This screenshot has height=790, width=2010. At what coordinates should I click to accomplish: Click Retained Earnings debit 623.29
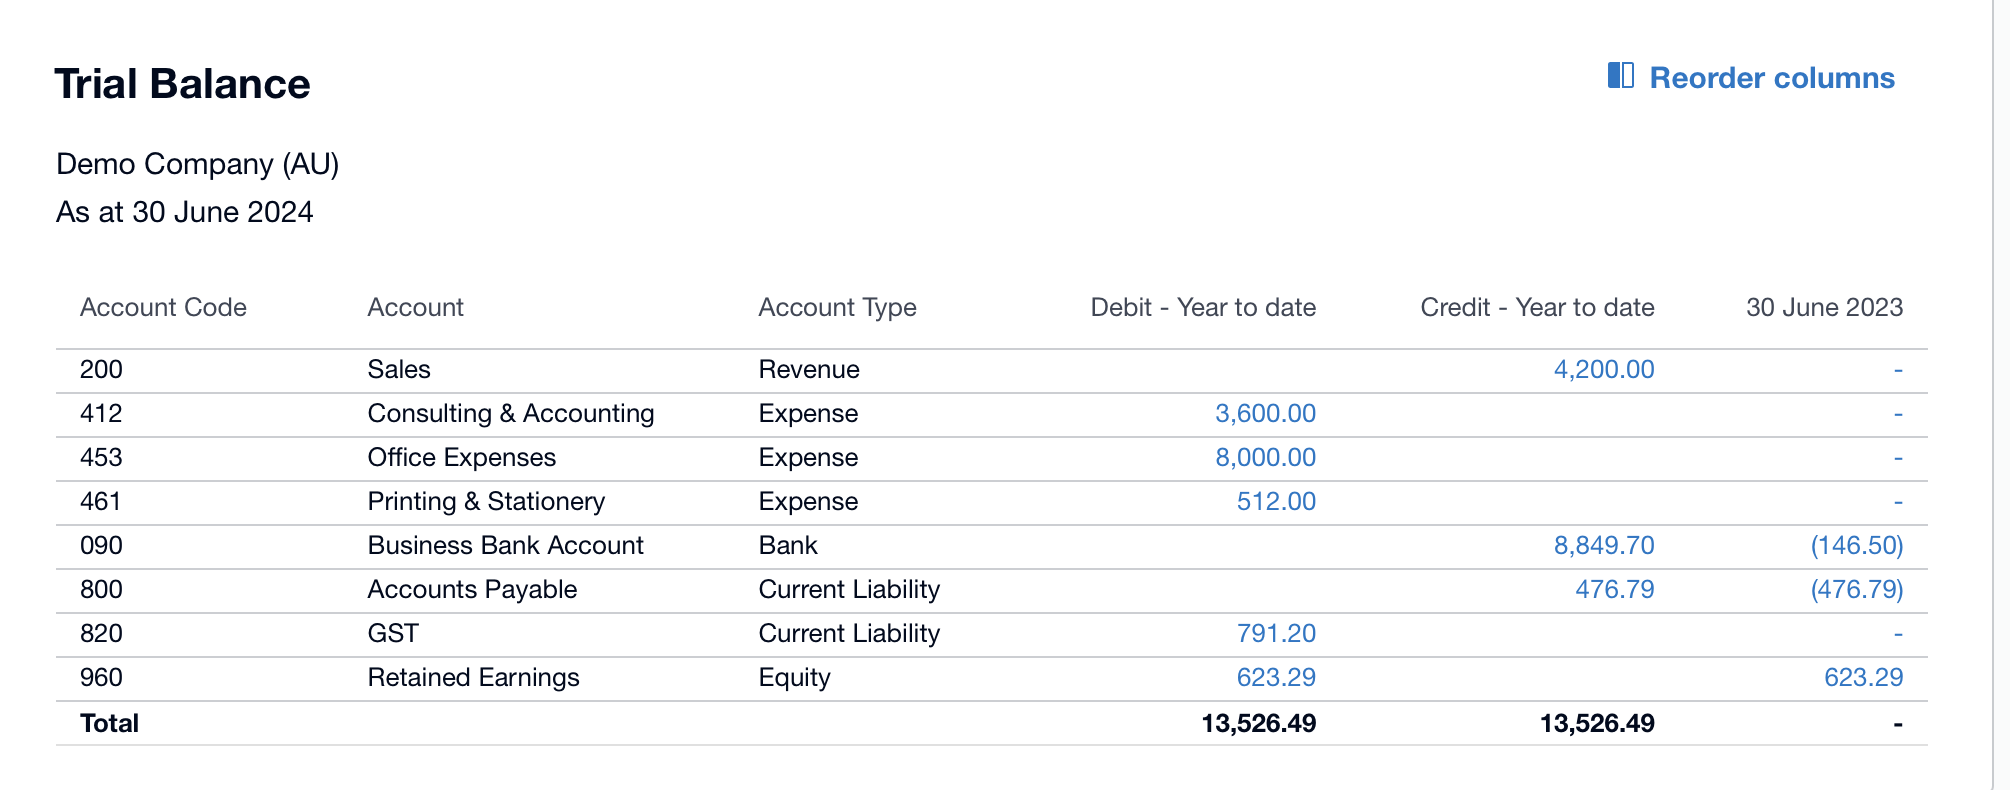point(1276,677)
